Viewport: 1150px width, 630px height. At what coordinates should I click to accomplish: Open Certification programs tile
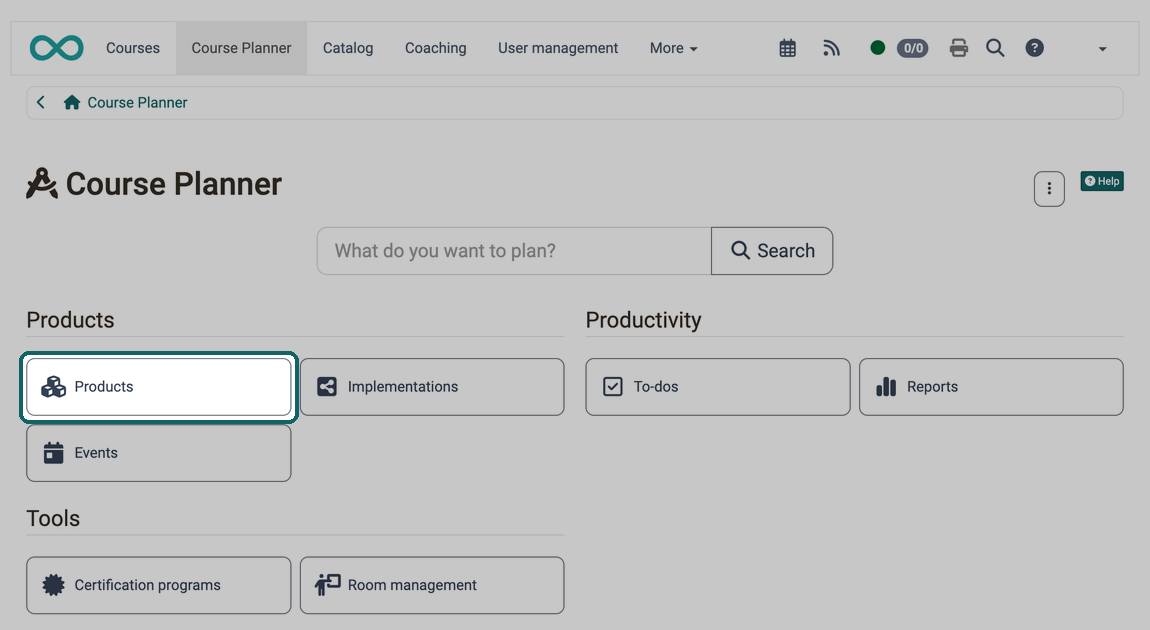point(158,585)
